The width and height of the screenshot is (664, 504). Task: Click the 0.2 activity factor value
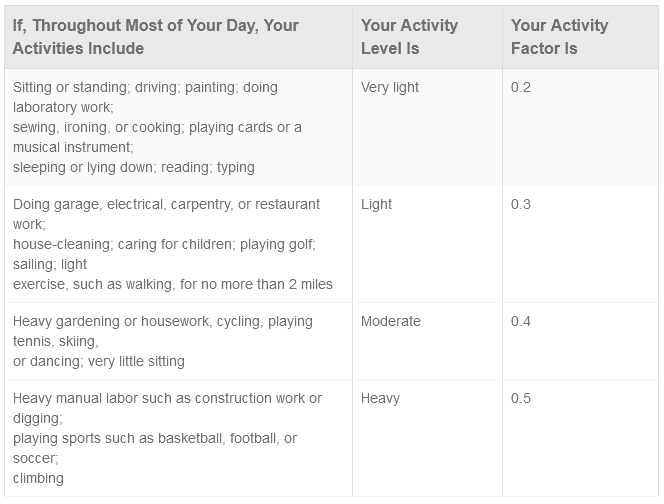tap(521, 87)
